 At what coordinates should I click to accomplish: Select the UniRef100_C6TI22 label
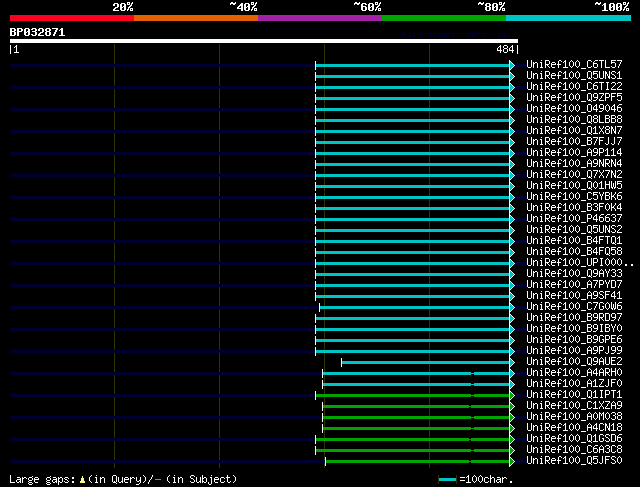pos(574,87)
